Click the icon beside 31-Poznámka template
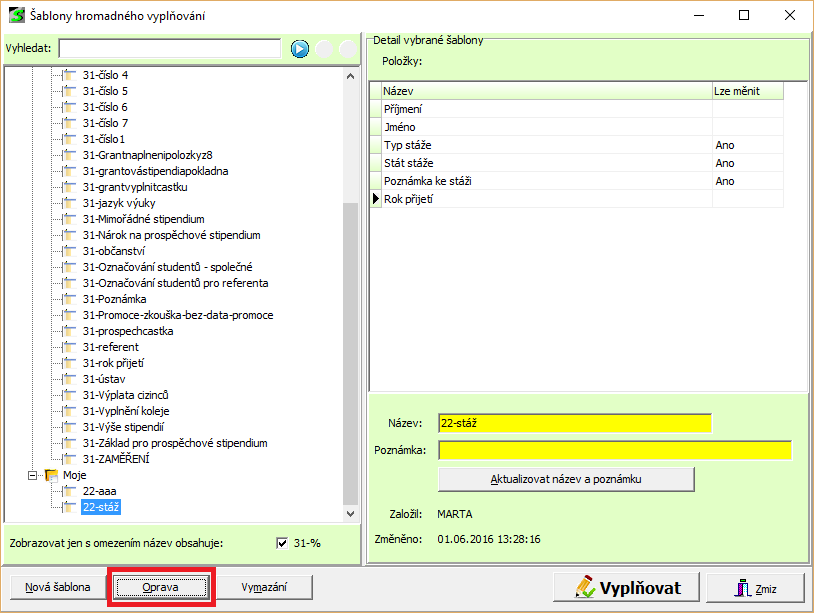 coord(69,299)
